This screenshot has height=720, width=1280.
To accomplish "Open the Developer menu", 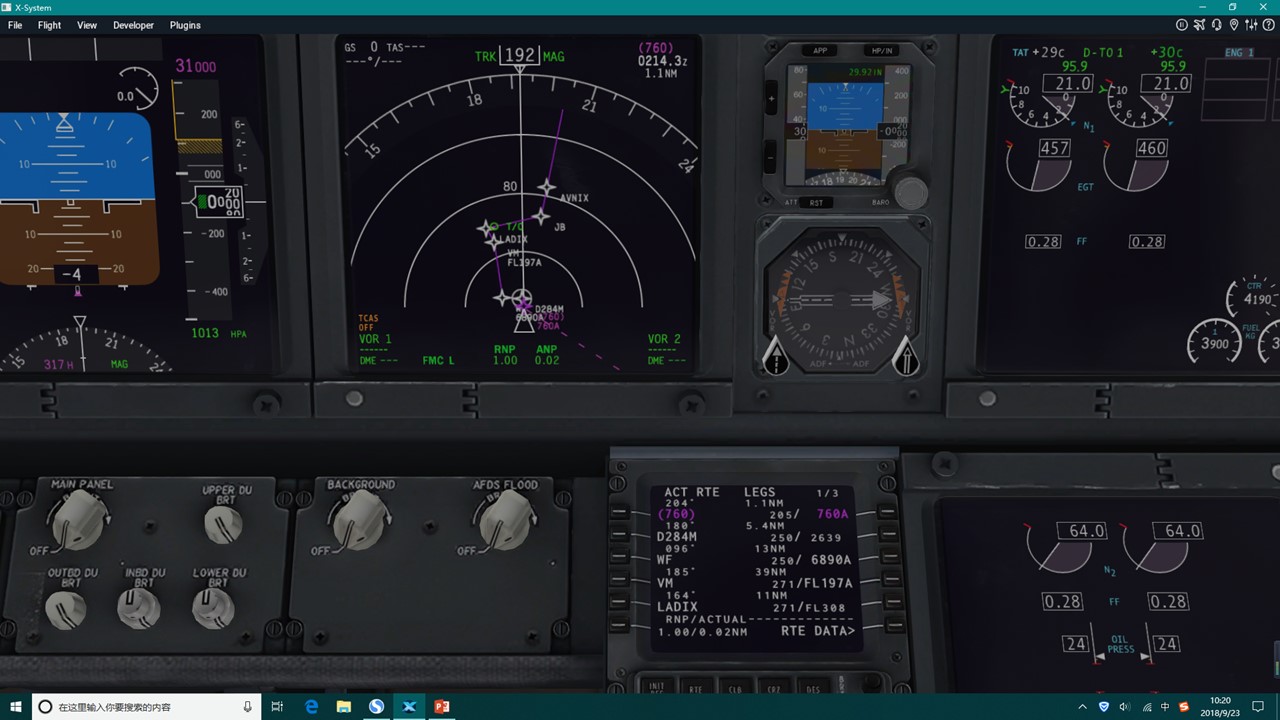I will 133,25.
